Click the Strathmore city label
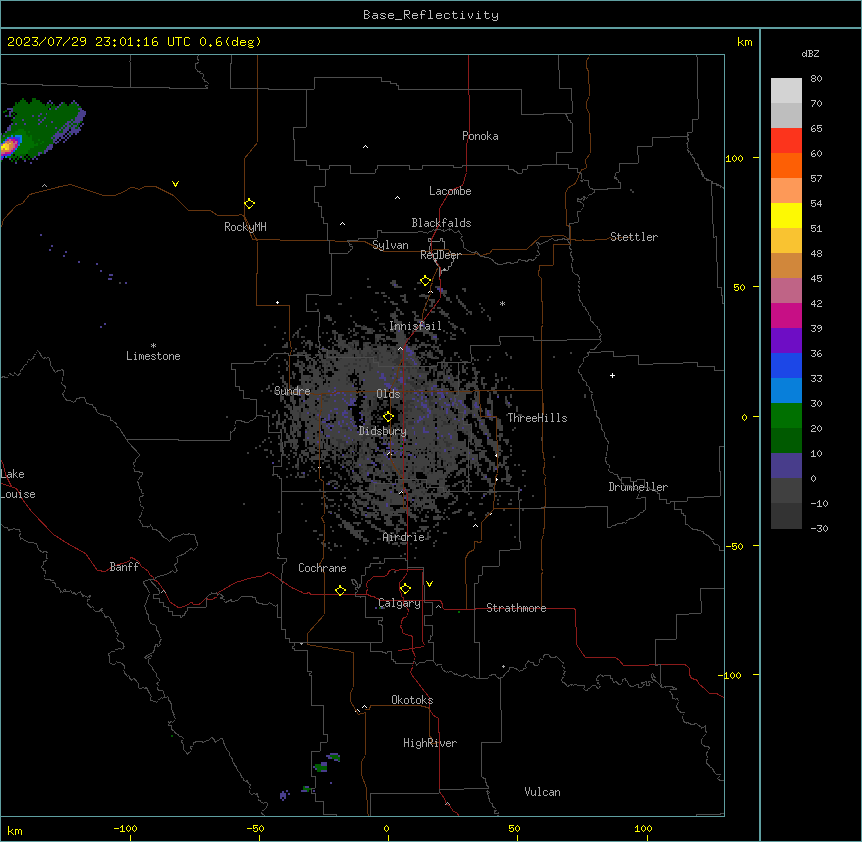This screenshot has width=862, height=842. [516, 608]
